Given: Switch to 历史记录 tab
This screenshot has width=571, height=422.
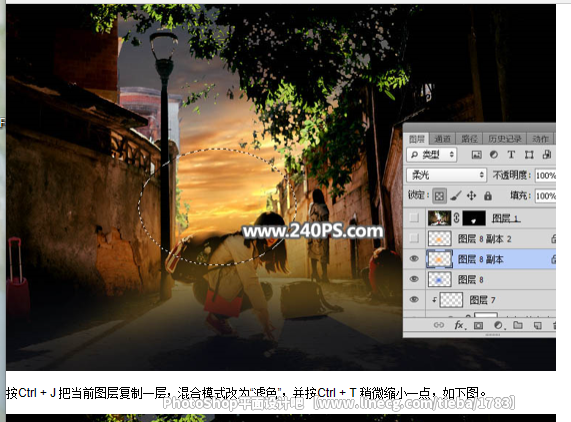Looking at the screenshot, I should (x=505, y=139).
